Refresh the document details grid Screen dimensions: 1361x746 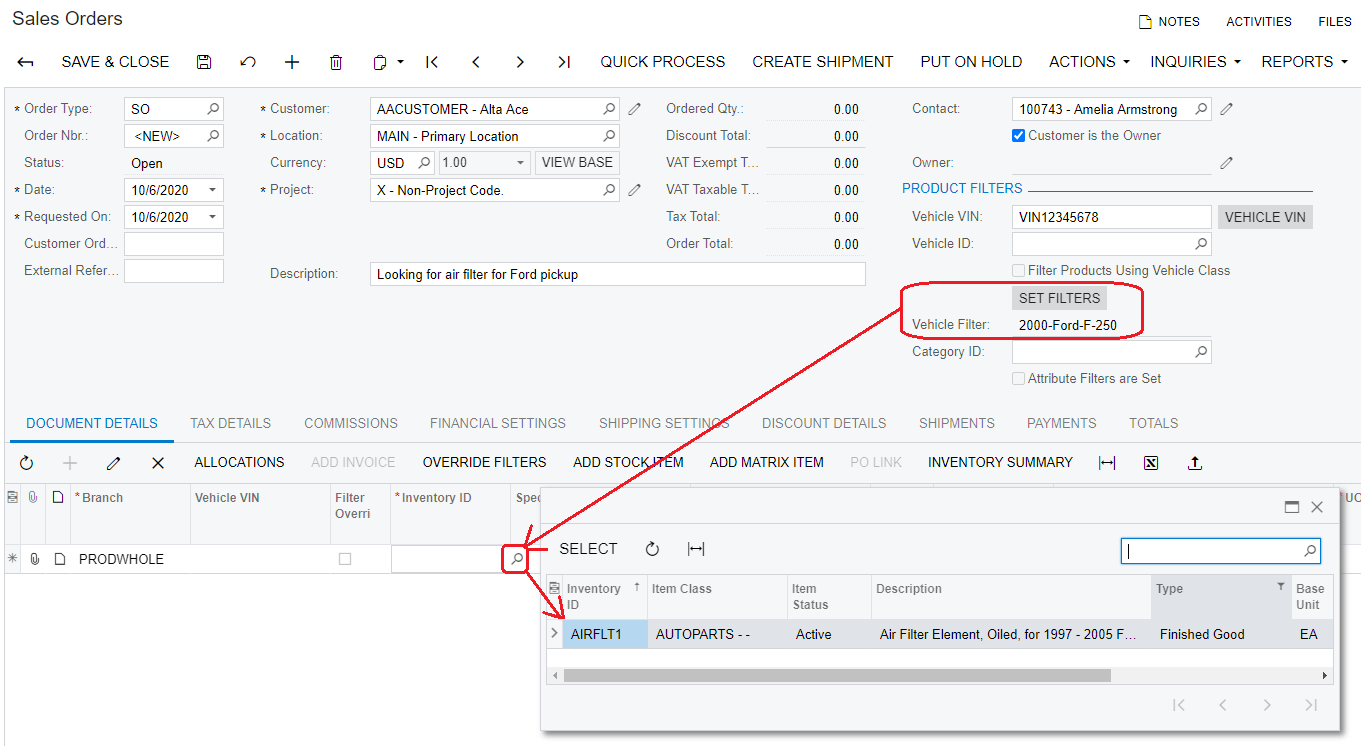(x=26, y=463)
